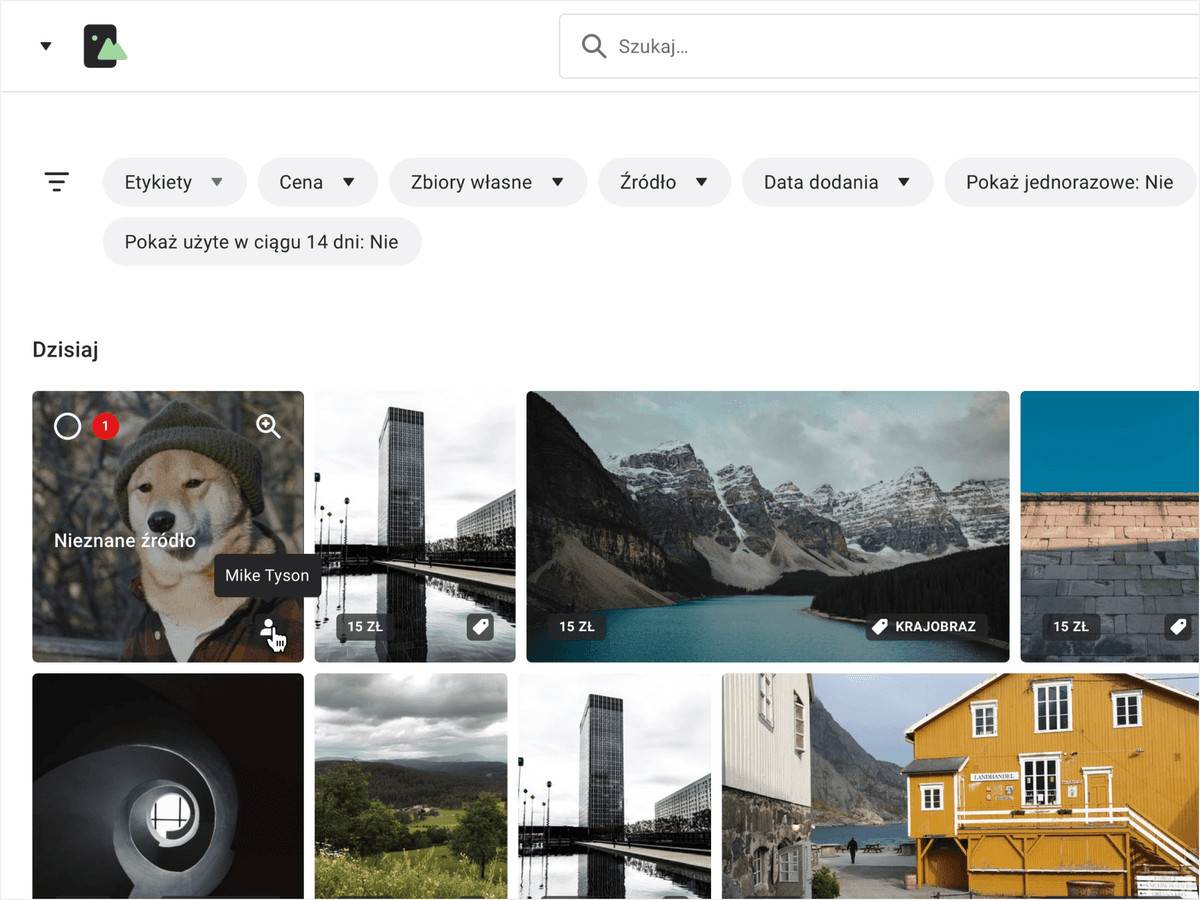The height and width of the screenshot is (900, 1200).
Task: Open the top-left triangle menu
Action: tap(46, 46)
